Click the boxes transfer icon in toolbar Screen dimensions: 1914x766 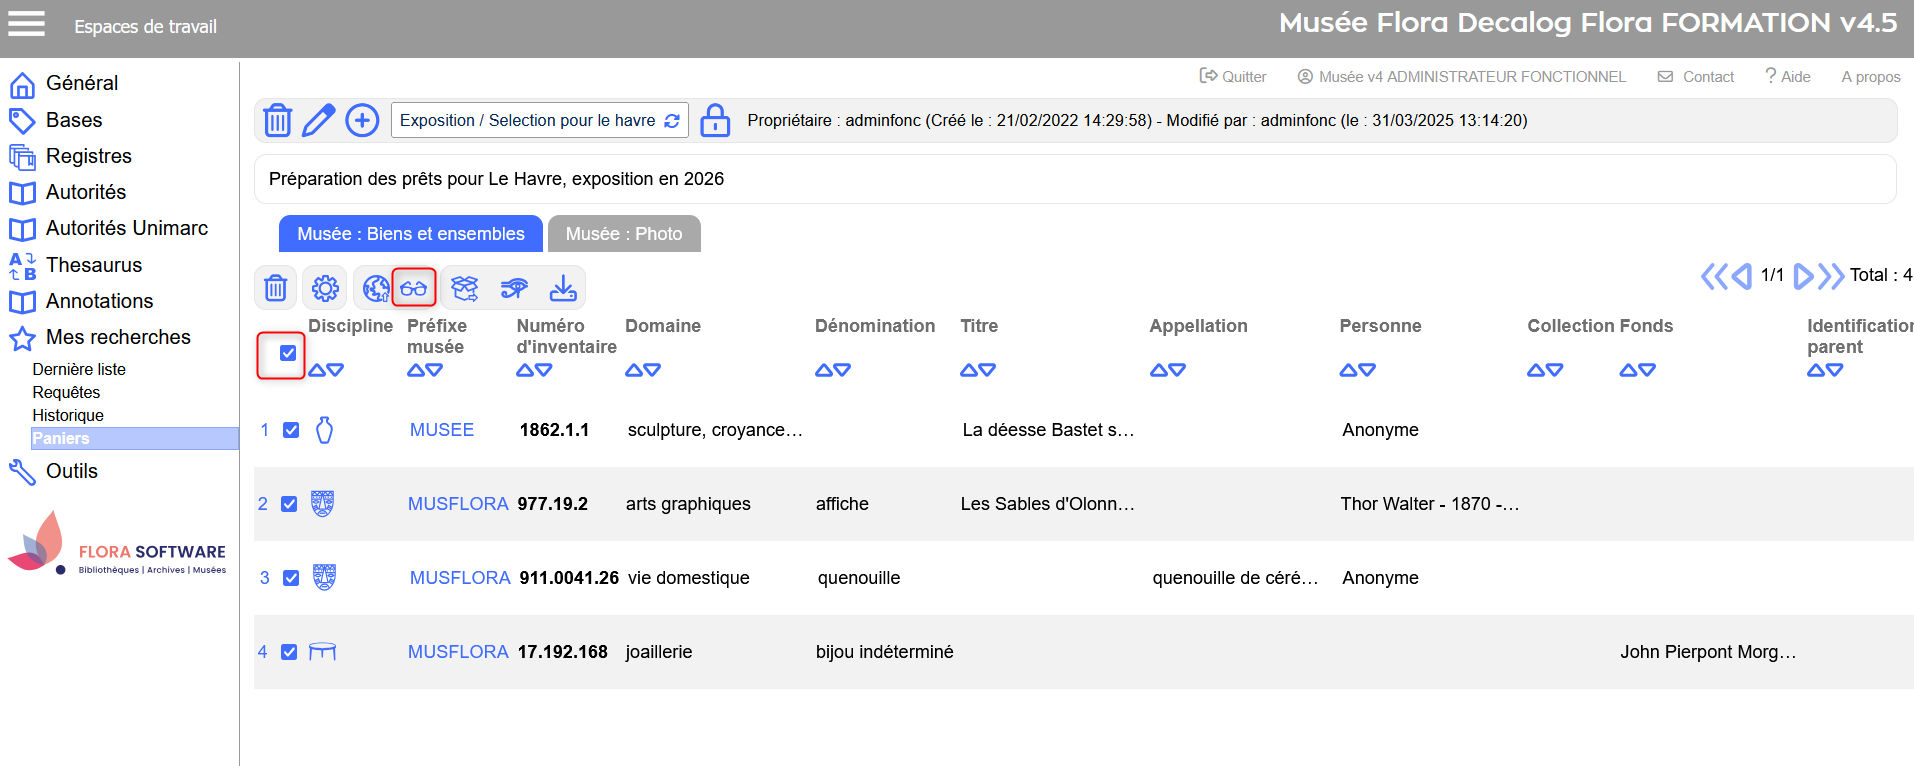tap(464, 289)
